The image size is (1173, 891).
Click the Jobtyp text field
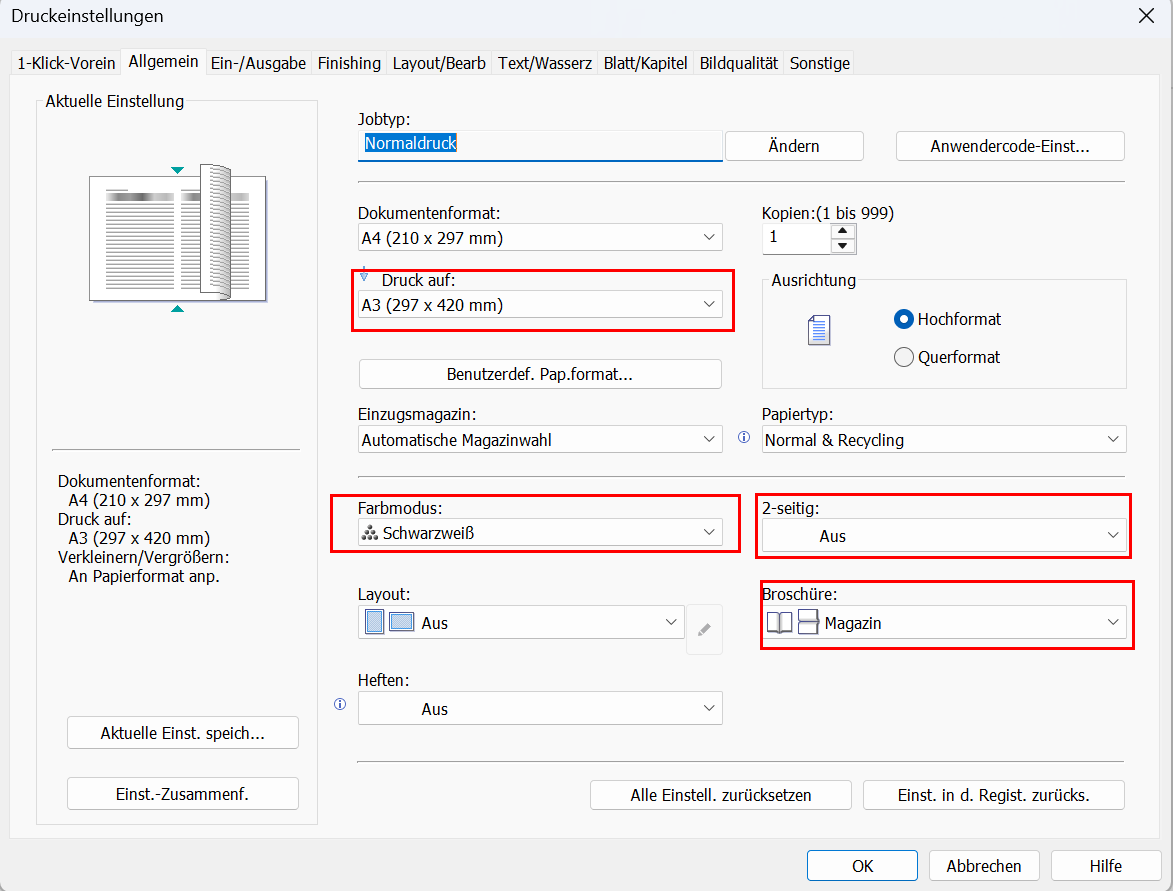click(x=540, y=144)
